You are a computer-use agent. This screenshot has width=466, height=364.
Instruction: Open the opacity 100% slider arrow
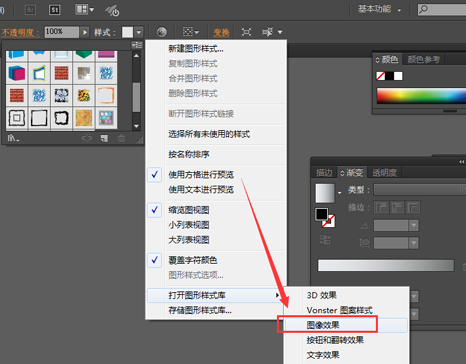[85, 32]
